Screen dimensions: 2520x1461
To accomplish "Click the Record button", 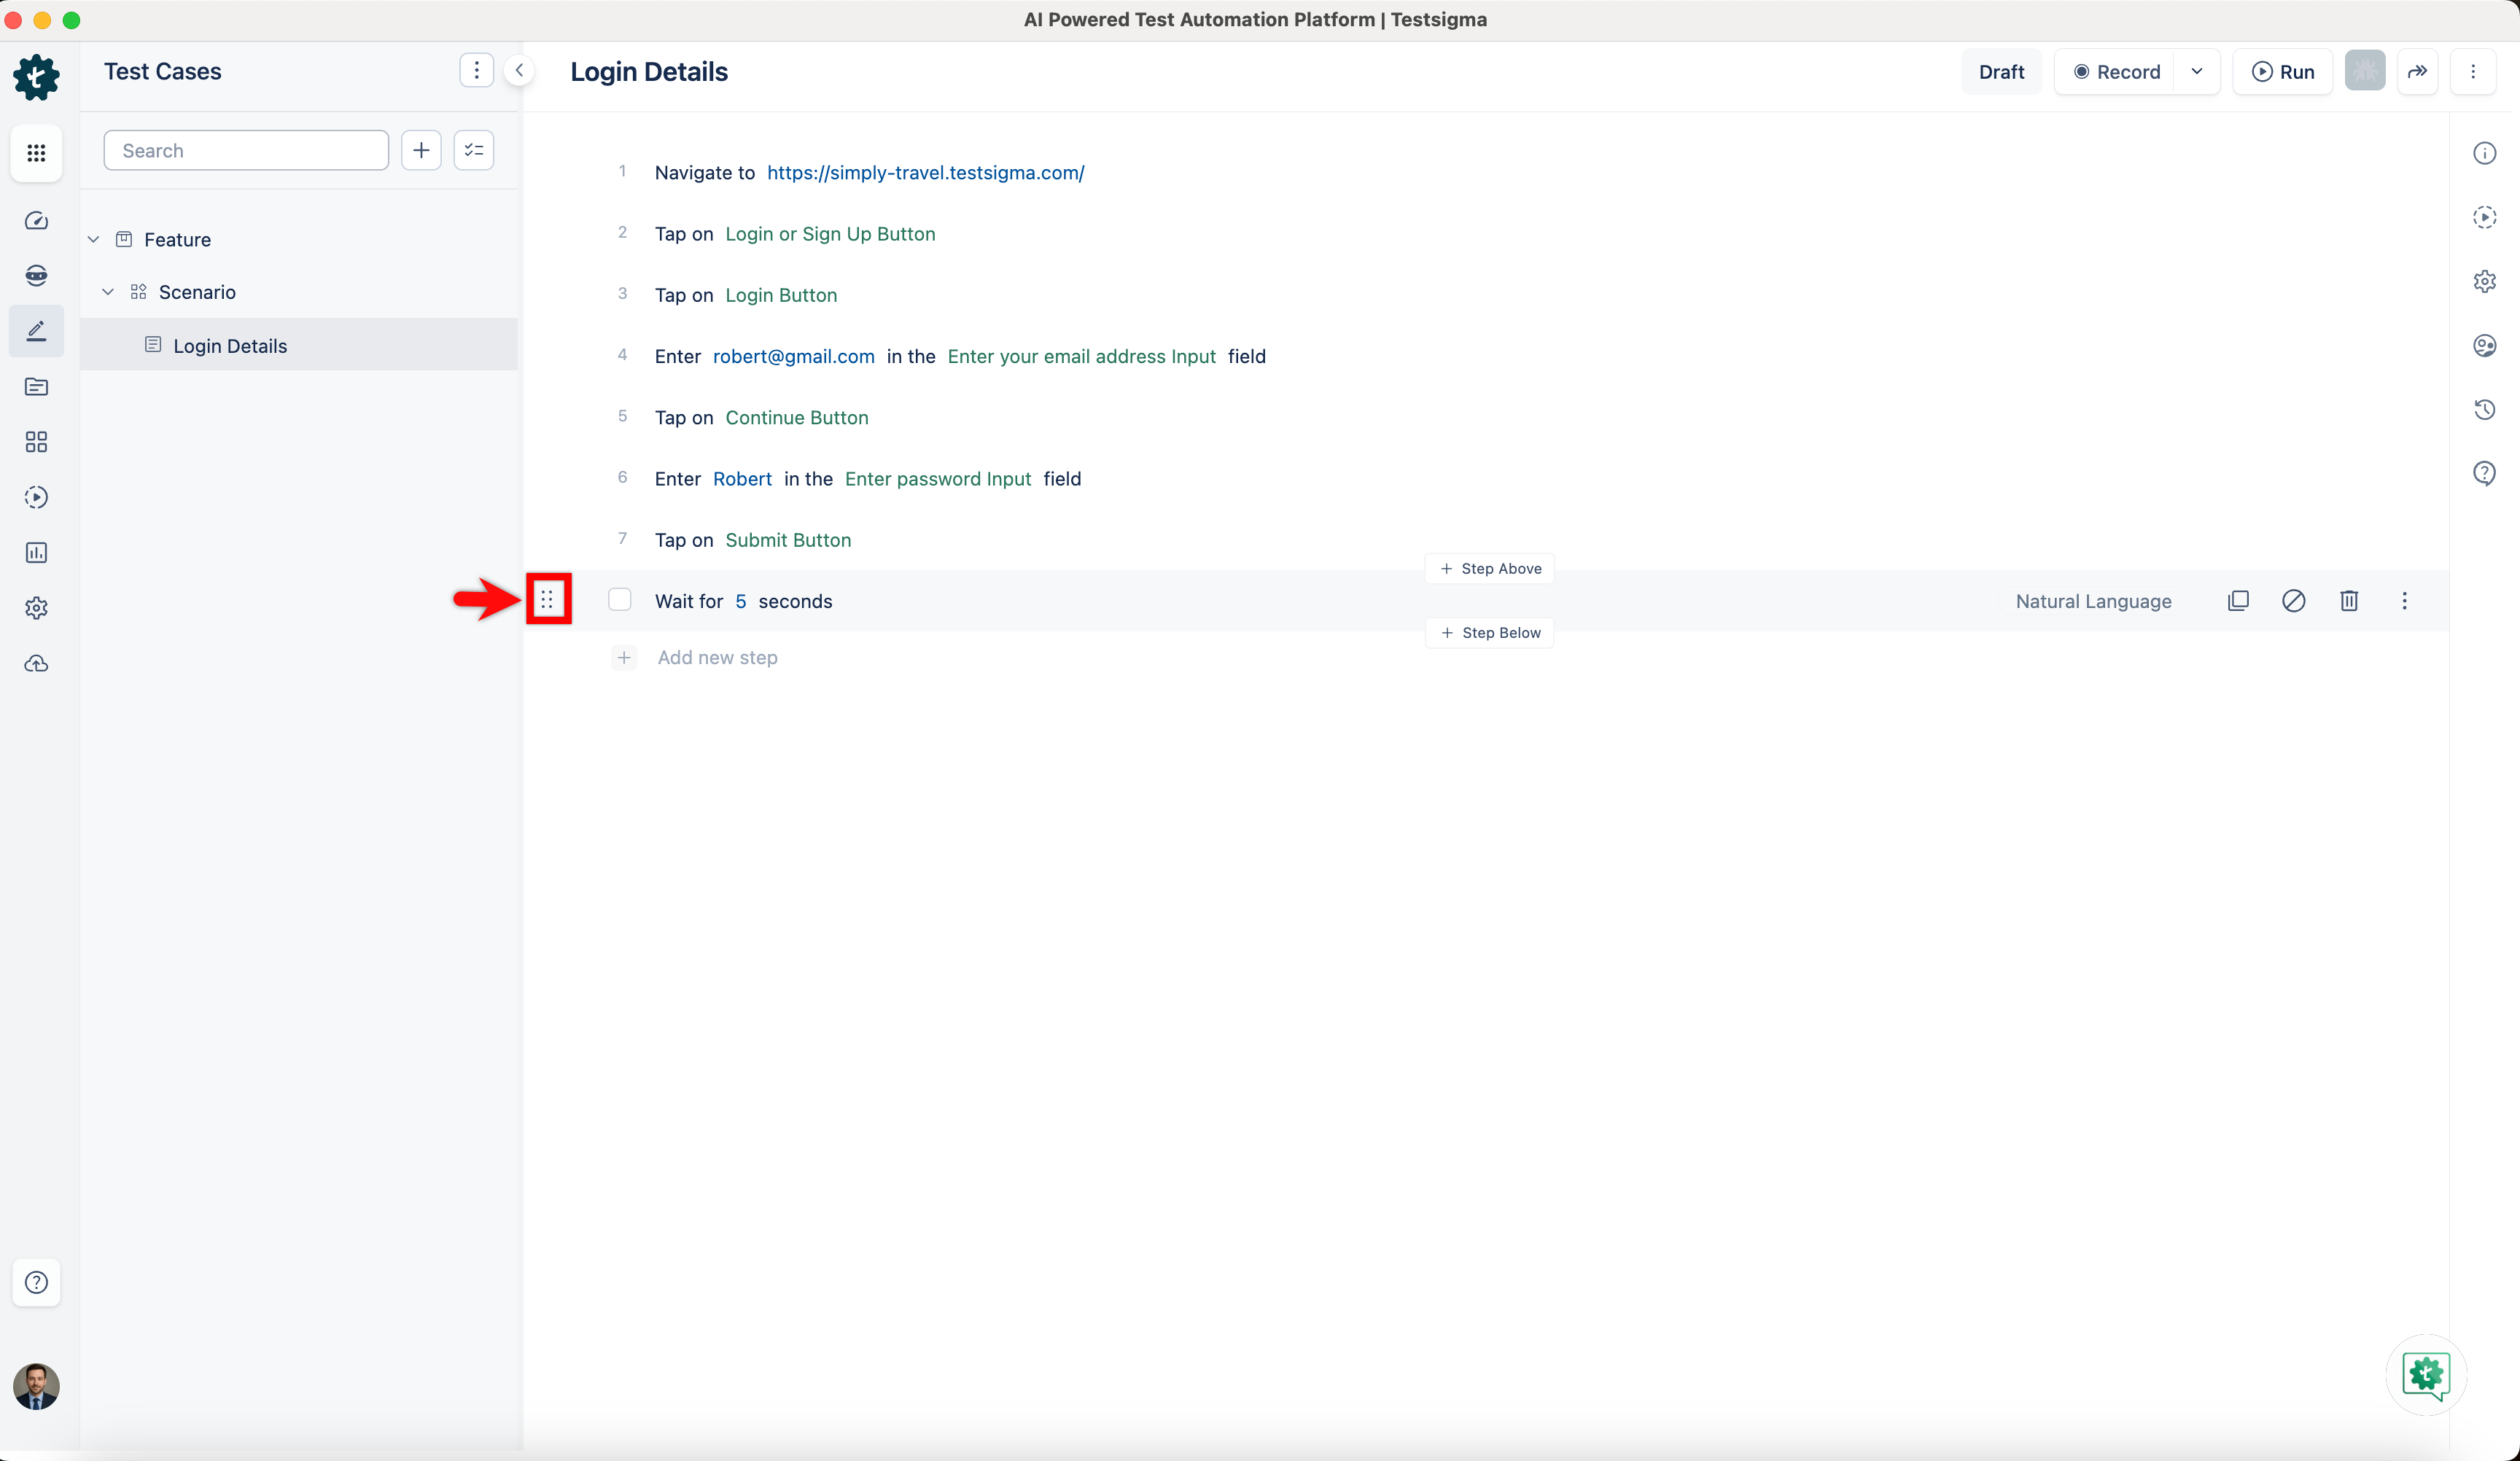I will tap(2116, 71).
